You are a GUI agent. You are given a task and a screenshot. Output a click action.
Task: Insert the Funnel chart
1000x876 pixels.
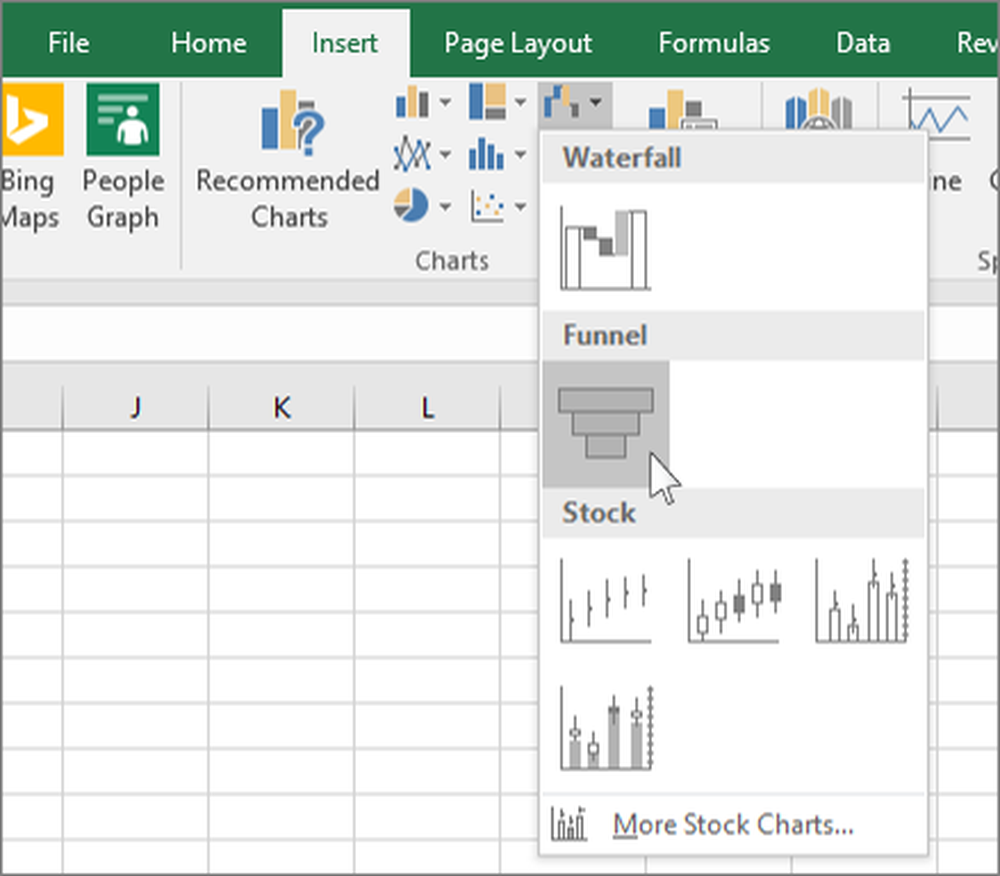[606, 423]
